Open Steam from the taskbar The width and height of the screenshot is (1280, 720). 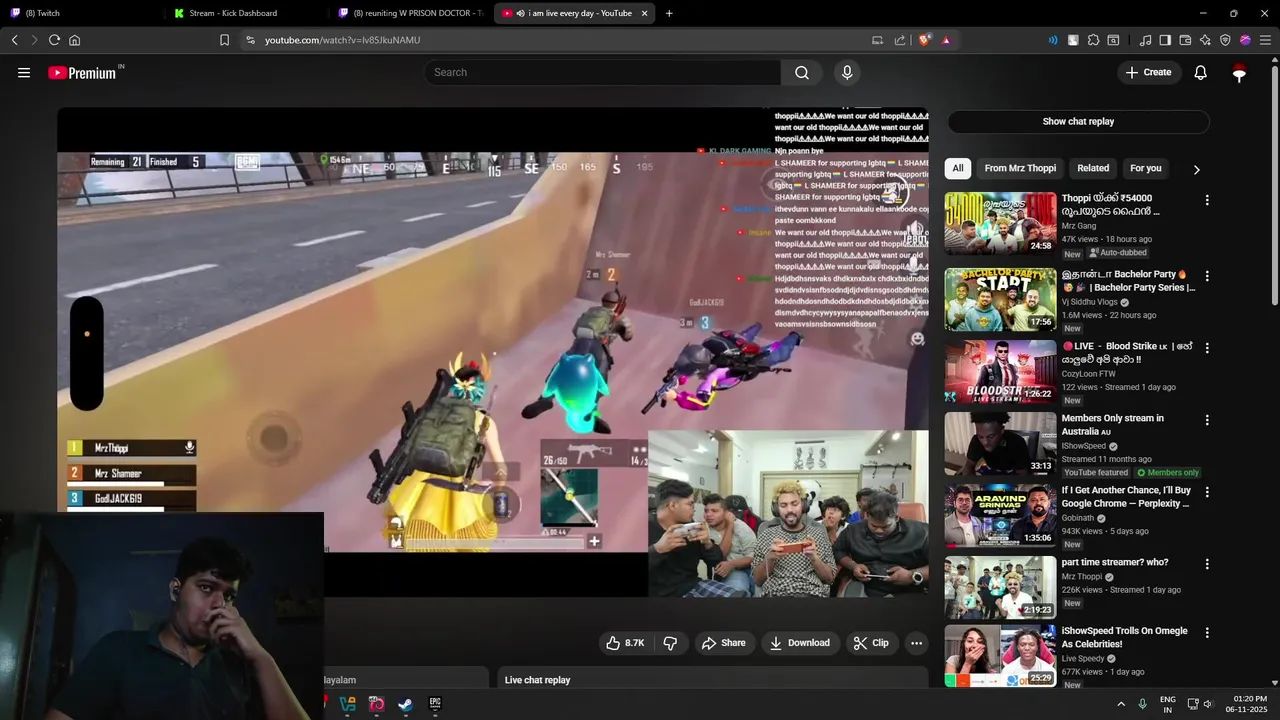click(405, 704)
